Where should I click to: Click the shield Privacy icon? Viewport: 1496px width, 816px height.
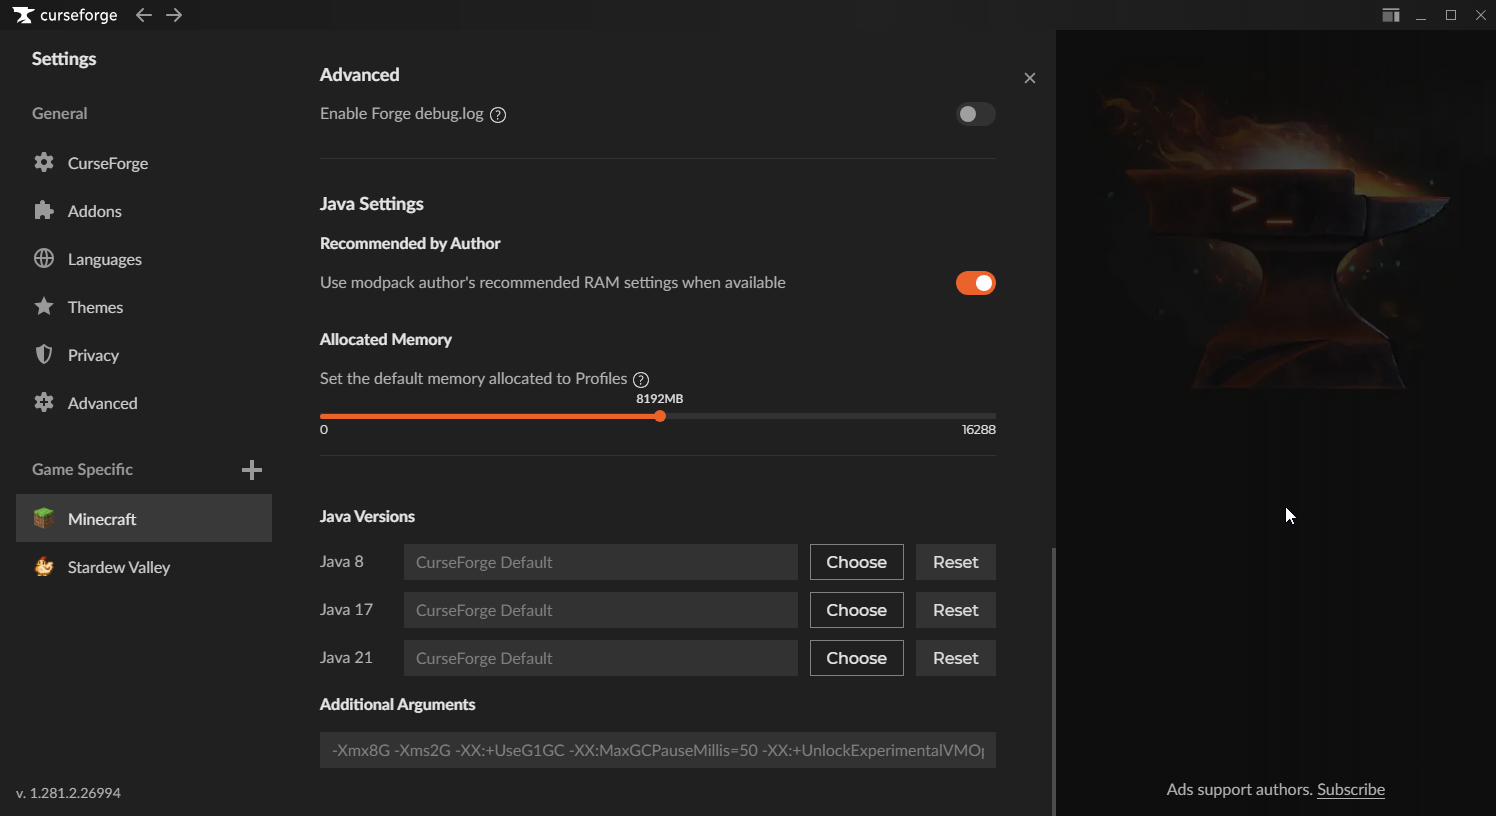pyautogui.click(x=44, y=354)
